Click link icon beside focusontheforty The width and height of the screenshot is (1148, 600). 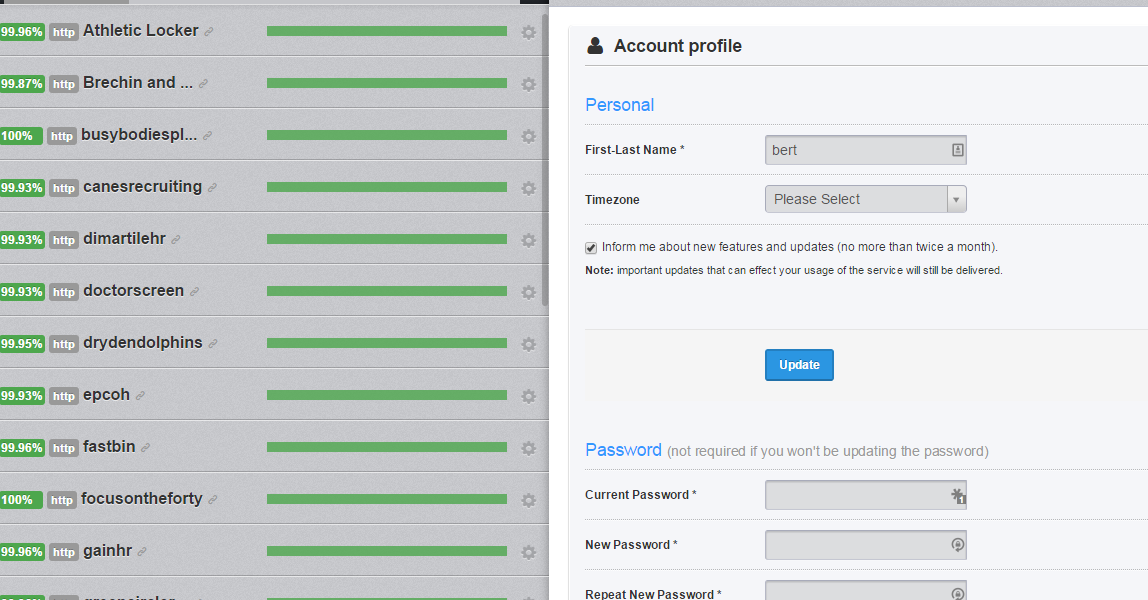[212, 500]
